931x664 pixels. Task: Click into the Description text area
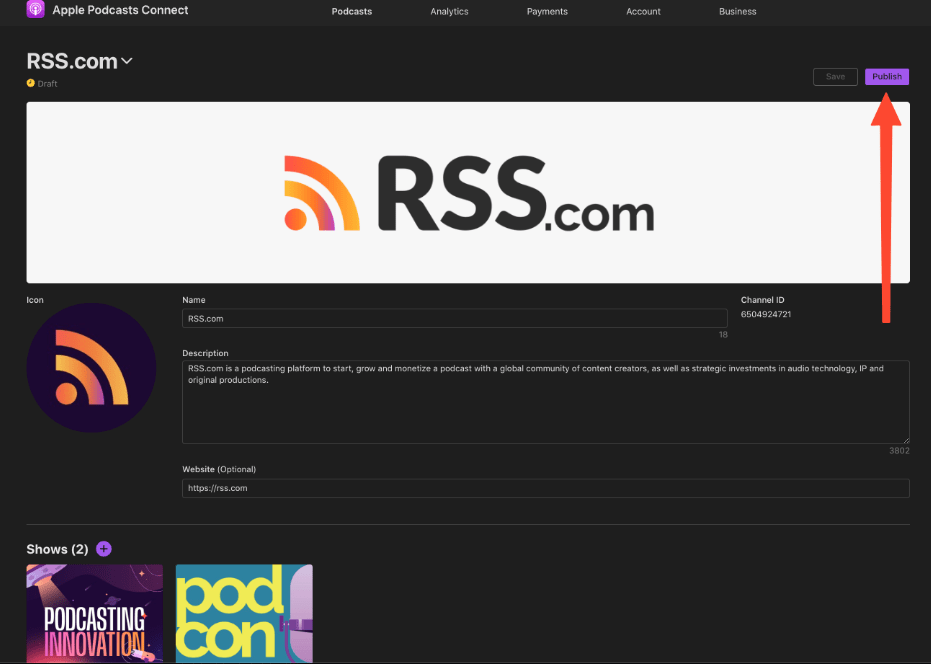pos(546,402)
